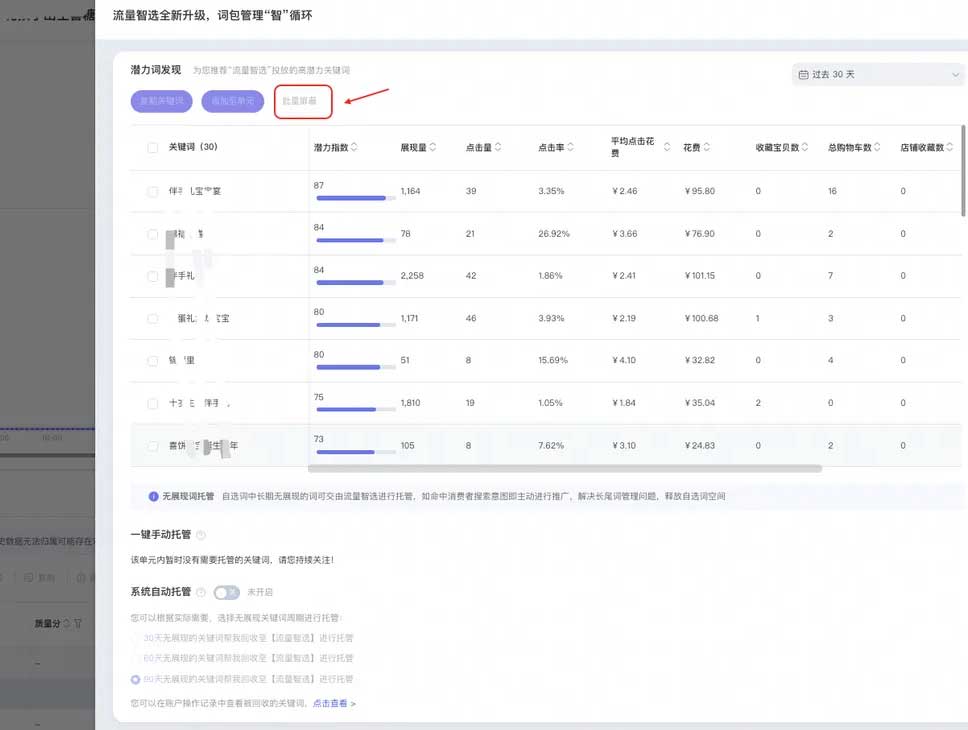Check the row with 78 impressions
Viewport: 968px width, 730px height.
tap(152, 234)
